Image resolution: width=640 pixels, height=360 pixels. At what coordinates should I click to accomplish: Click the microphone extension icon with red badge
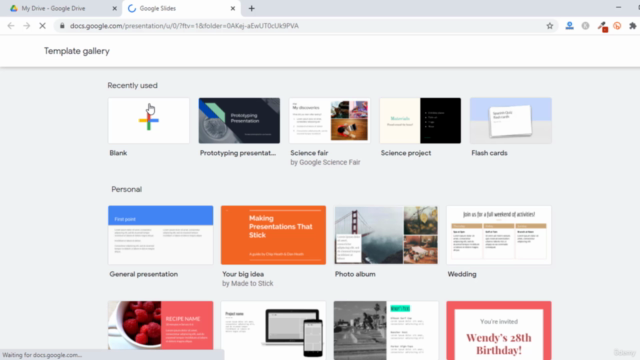point(602,26)
